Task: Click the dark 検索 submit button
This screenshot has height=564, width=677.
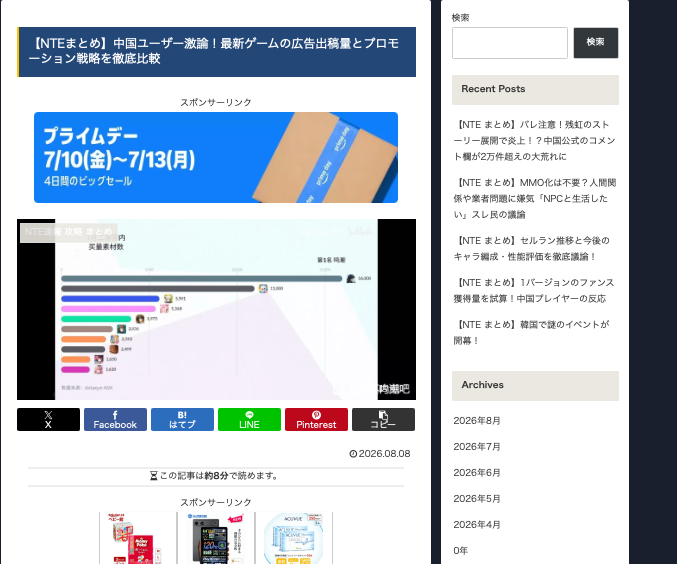Action: (x=595, y=43)
